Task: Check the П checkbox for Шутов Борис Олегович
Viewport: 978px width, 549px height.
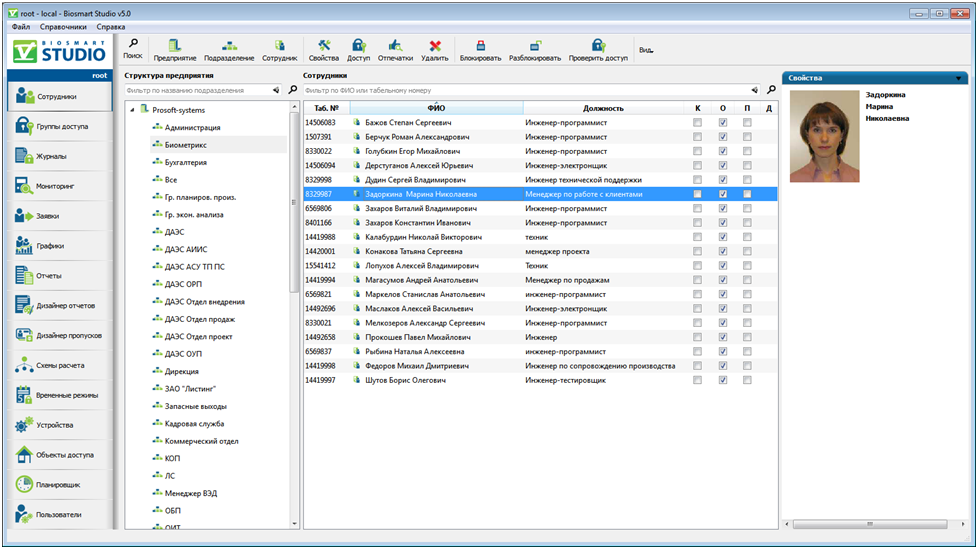Action: 747,381
